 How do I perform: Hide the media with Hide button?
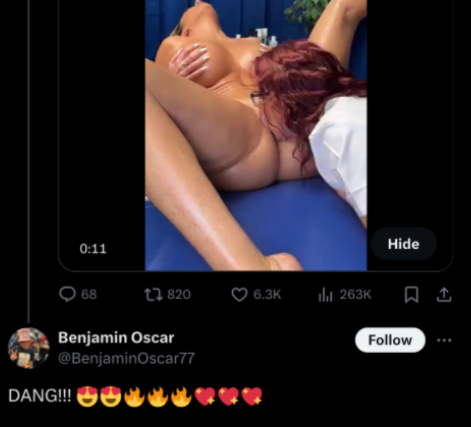coord(403,244)
